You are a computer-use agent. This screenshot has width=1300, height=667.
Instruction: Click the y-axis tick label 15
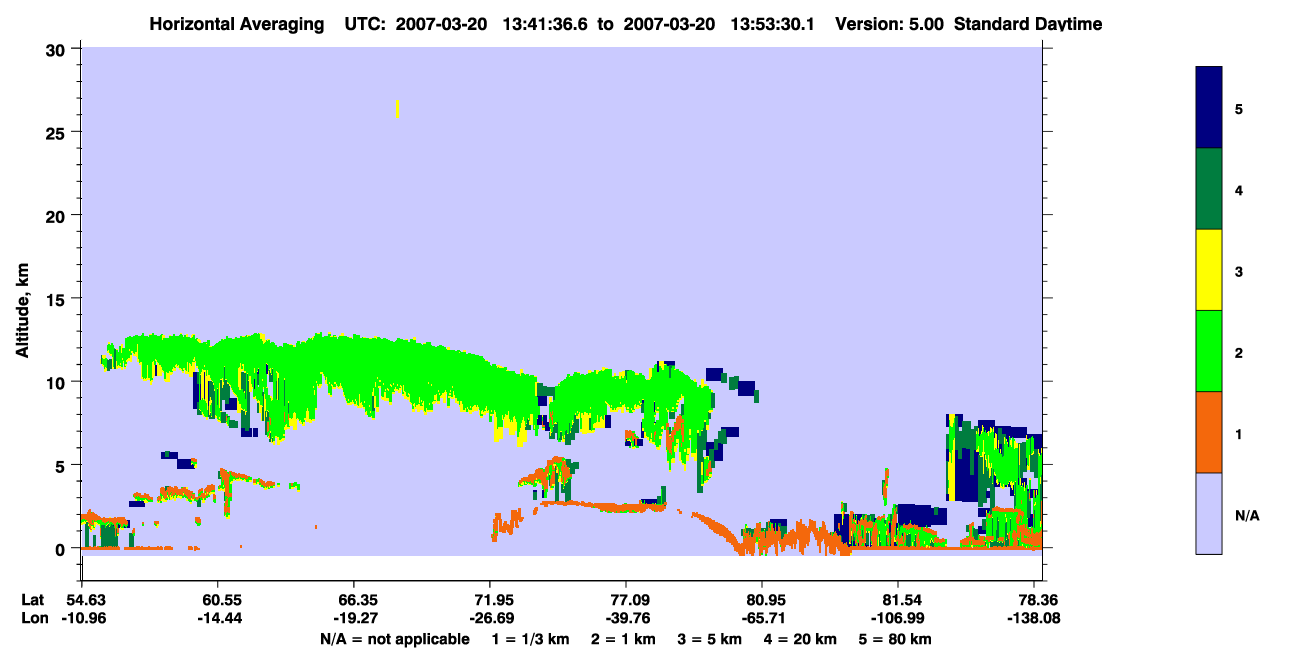coord(58,299)
